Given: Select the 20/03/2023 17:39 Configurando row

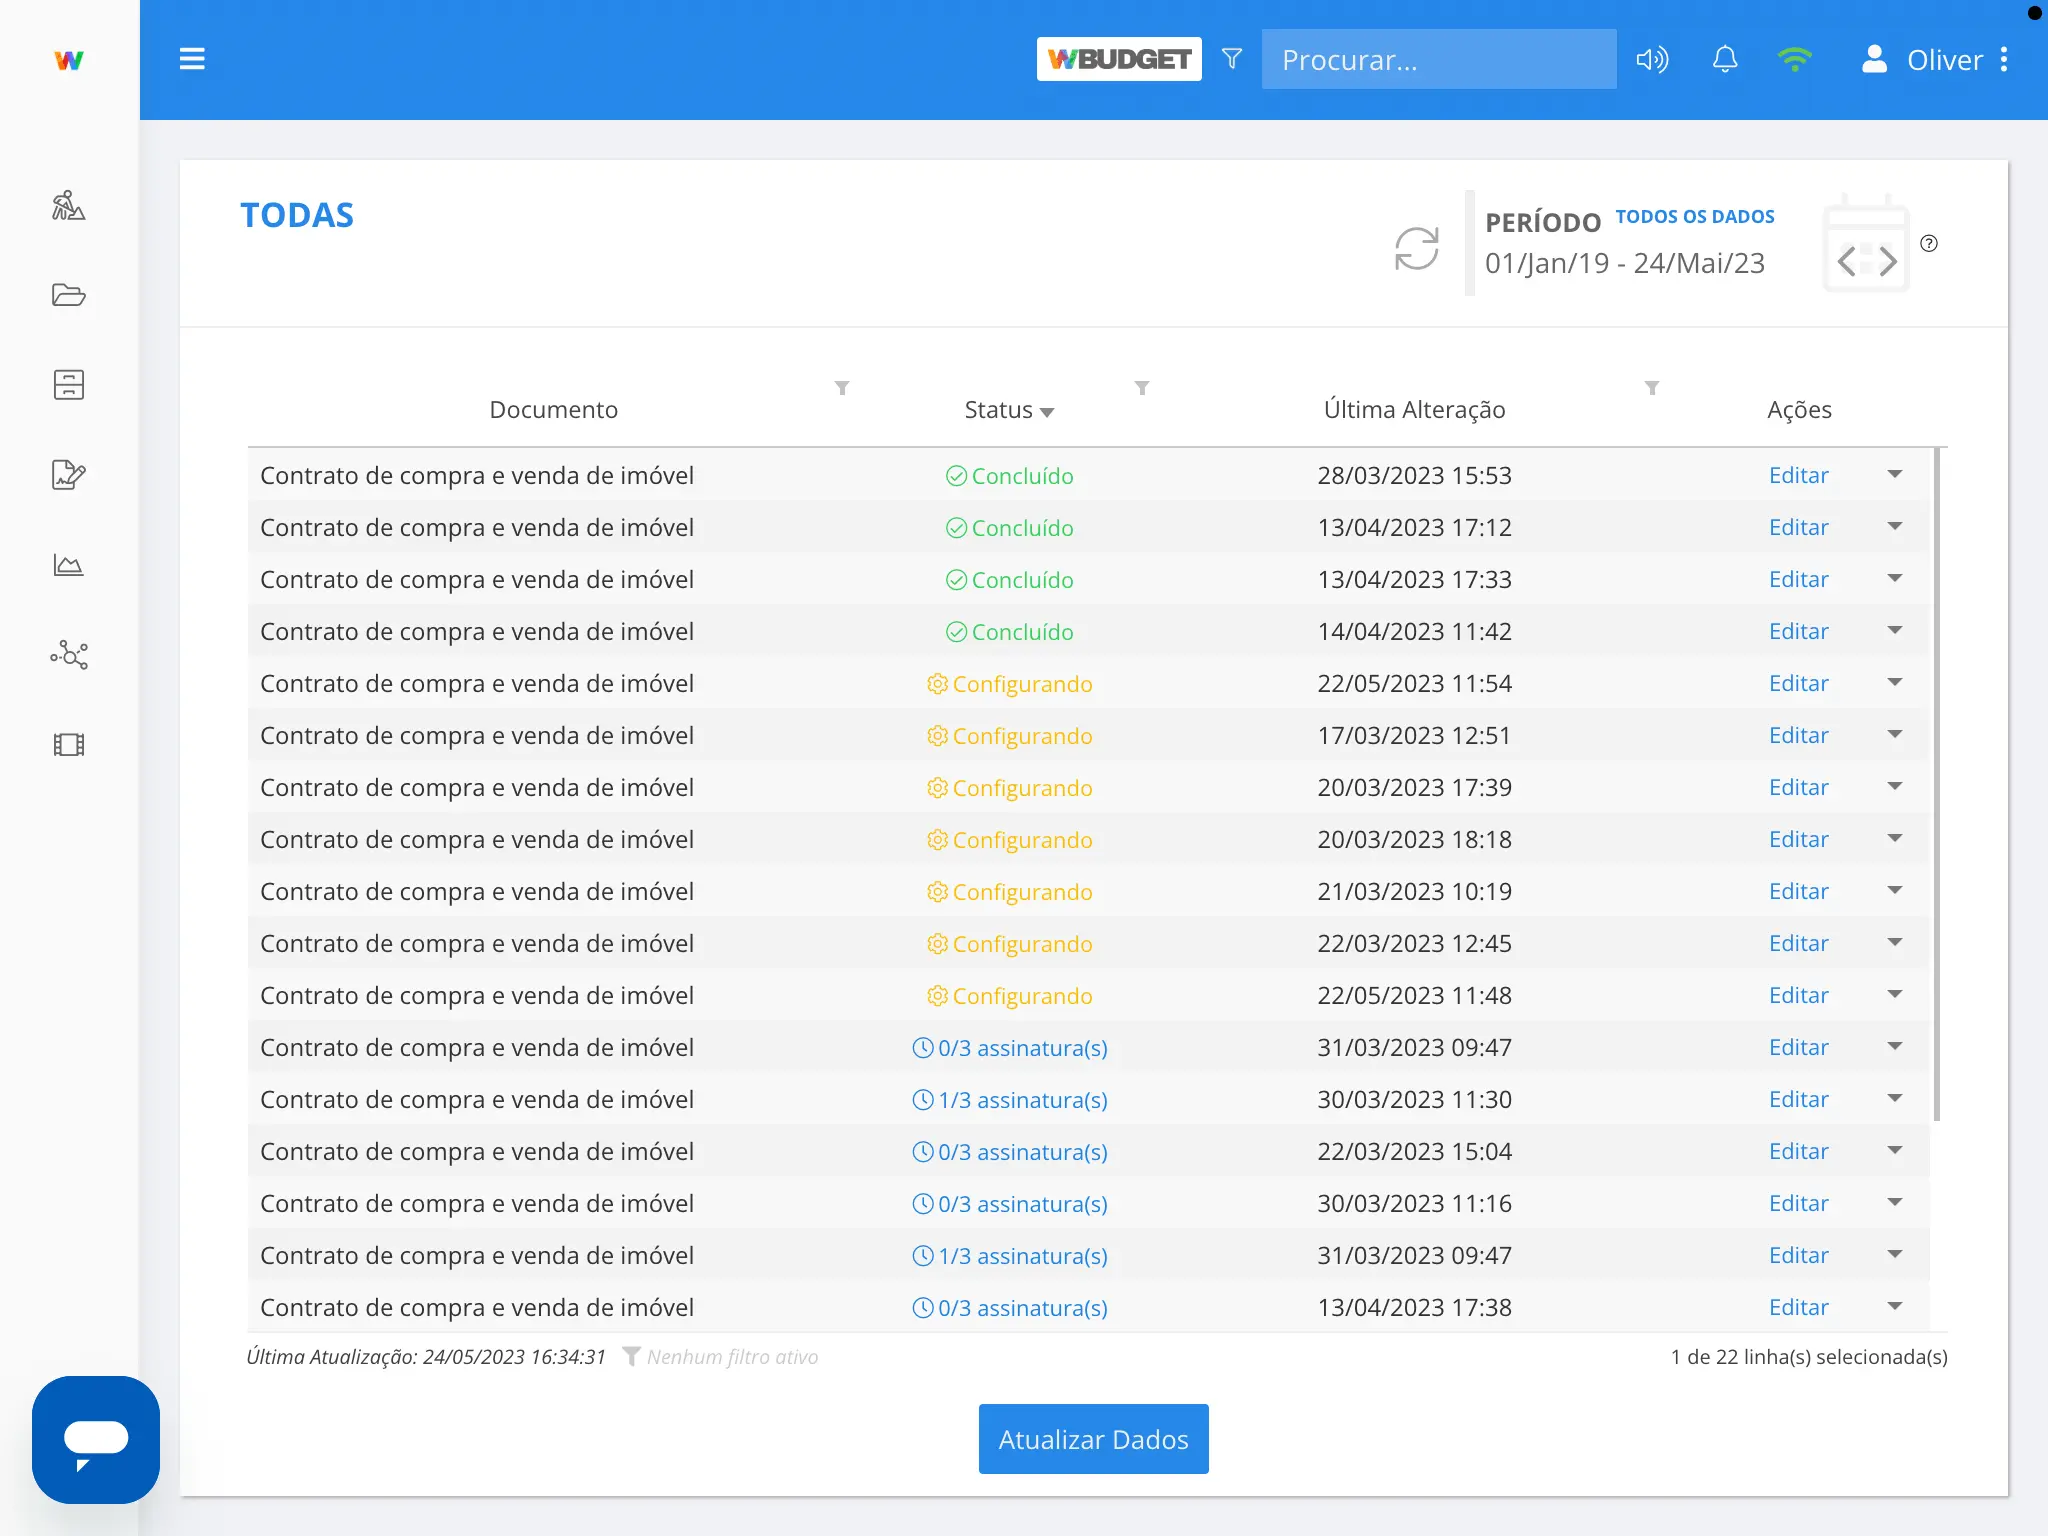Looking at the screenshot, I should pyautogui.click(x=1088, y=787).
